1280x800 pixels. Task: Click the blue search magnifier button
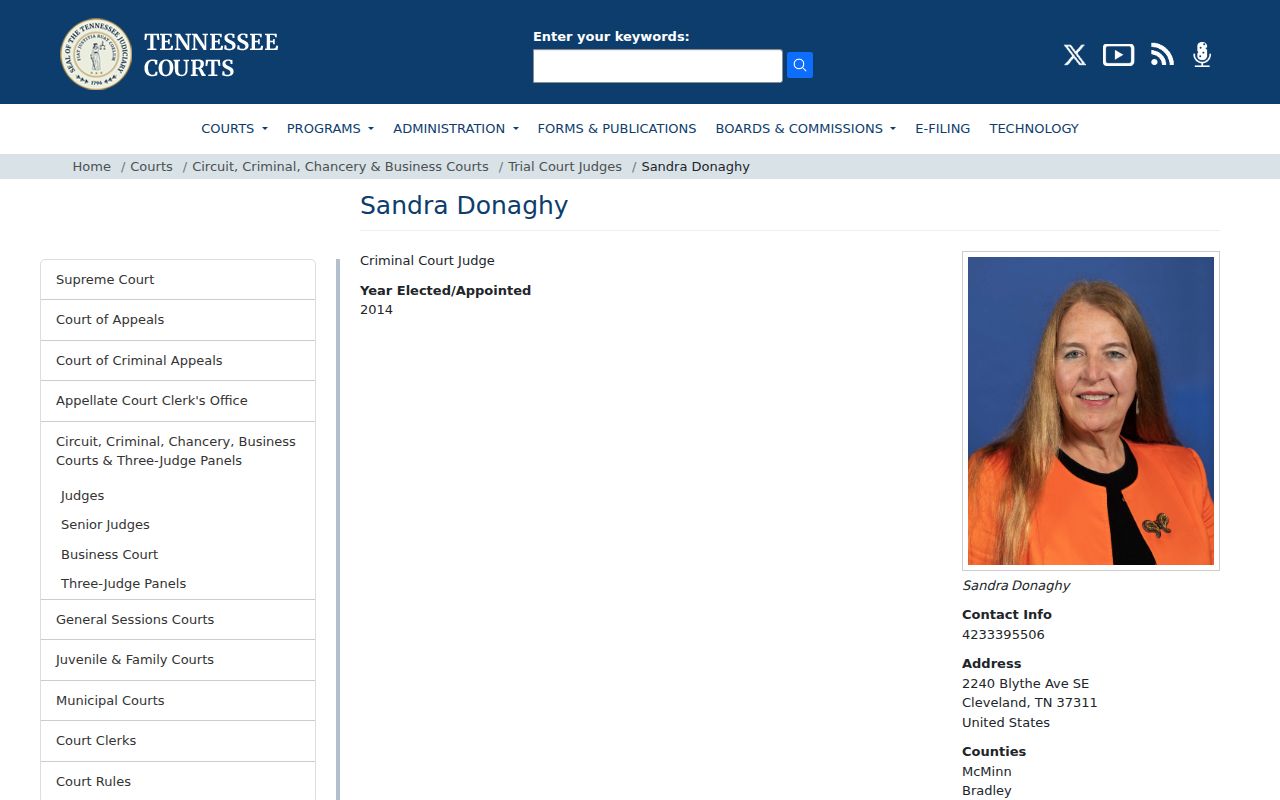coord(800,65)
